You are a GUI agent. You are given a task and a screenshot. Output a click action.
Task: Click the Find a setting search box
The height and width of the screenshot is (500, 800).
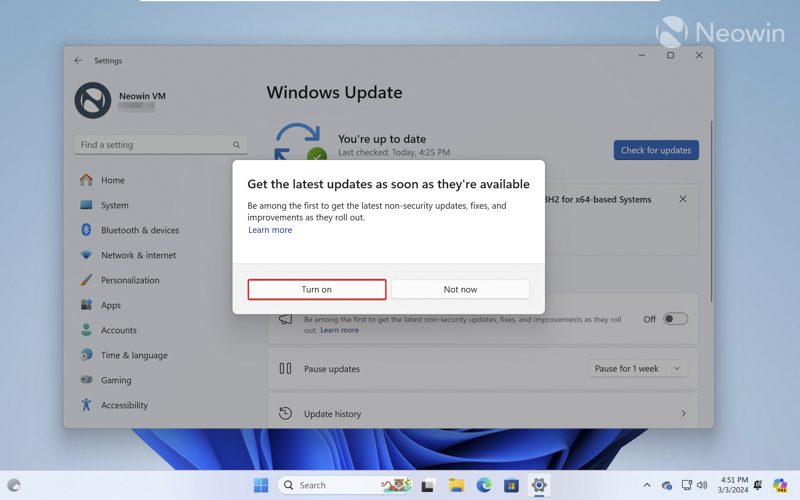pos(160,145)
